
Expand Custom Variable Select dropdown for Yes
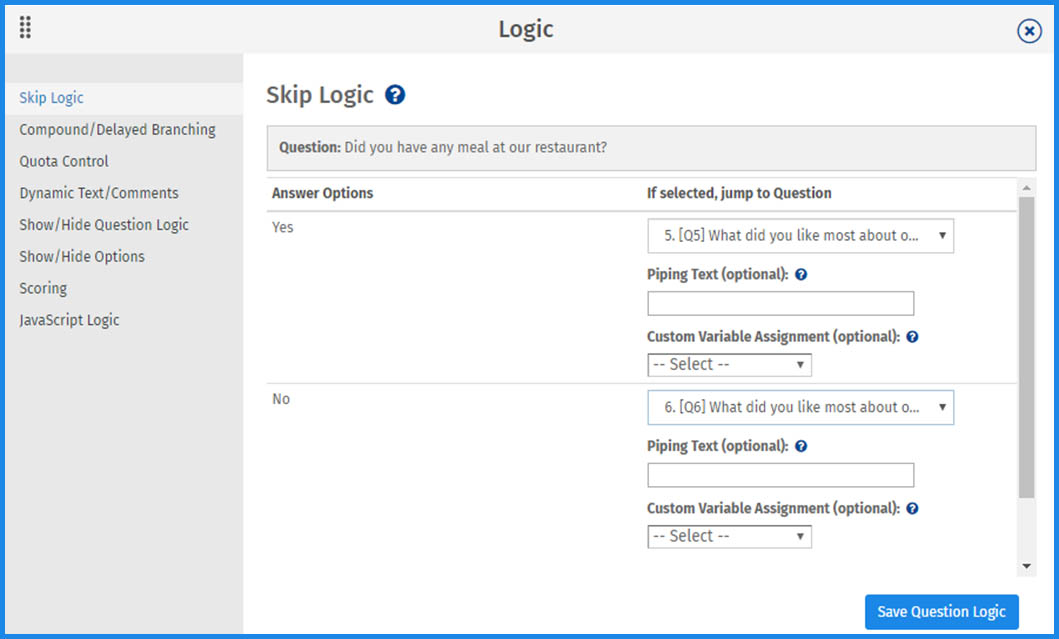coord(729,365)
